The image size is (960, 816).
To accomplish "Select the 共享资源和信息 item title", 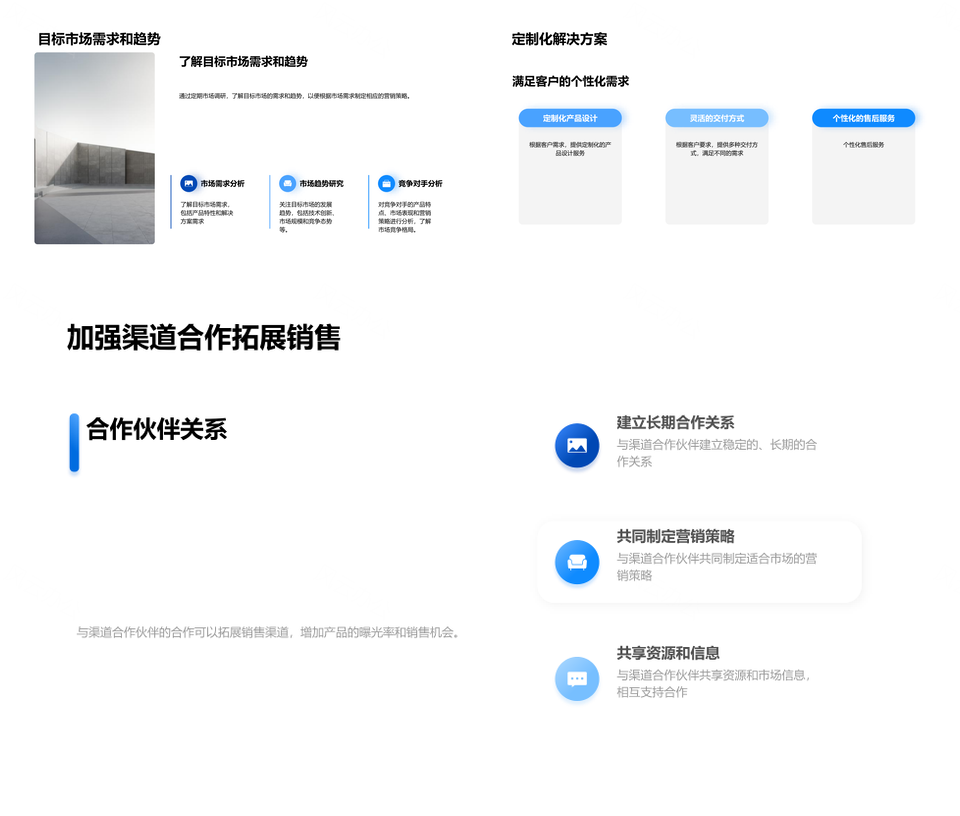I will 668,653.
